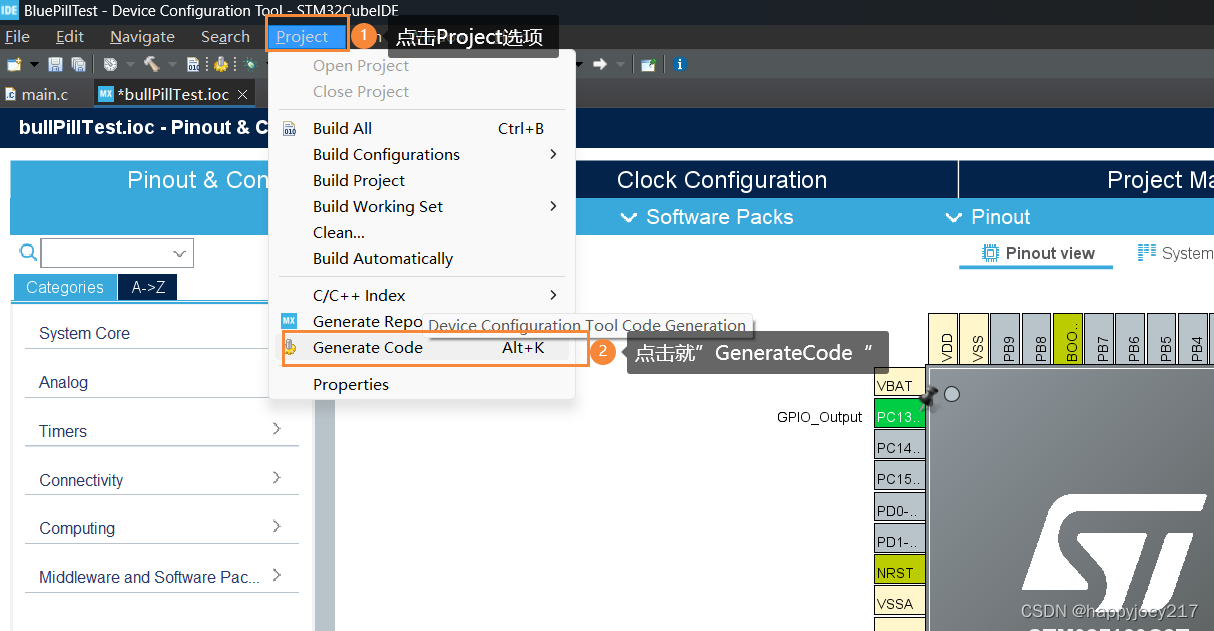Select Clean... from Project menu

(422, 232)
